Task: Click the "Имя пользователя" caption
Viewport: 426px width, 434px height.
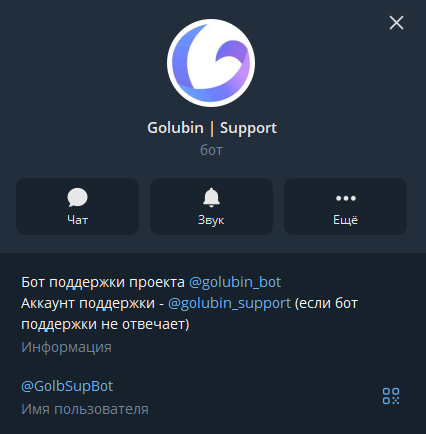Action: tap(85, 409)
